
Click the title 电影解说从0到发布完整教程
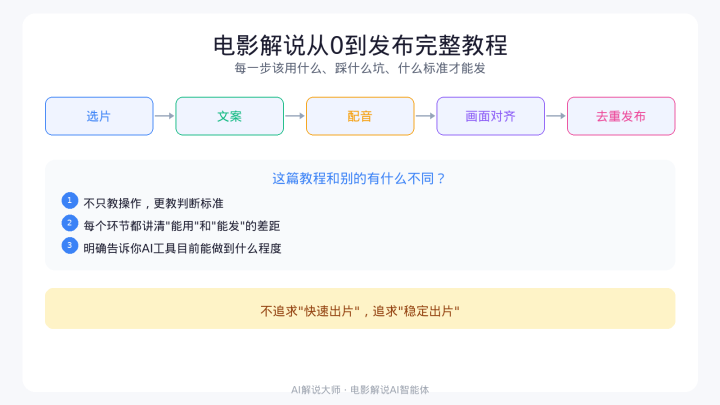tap(360, 45)
